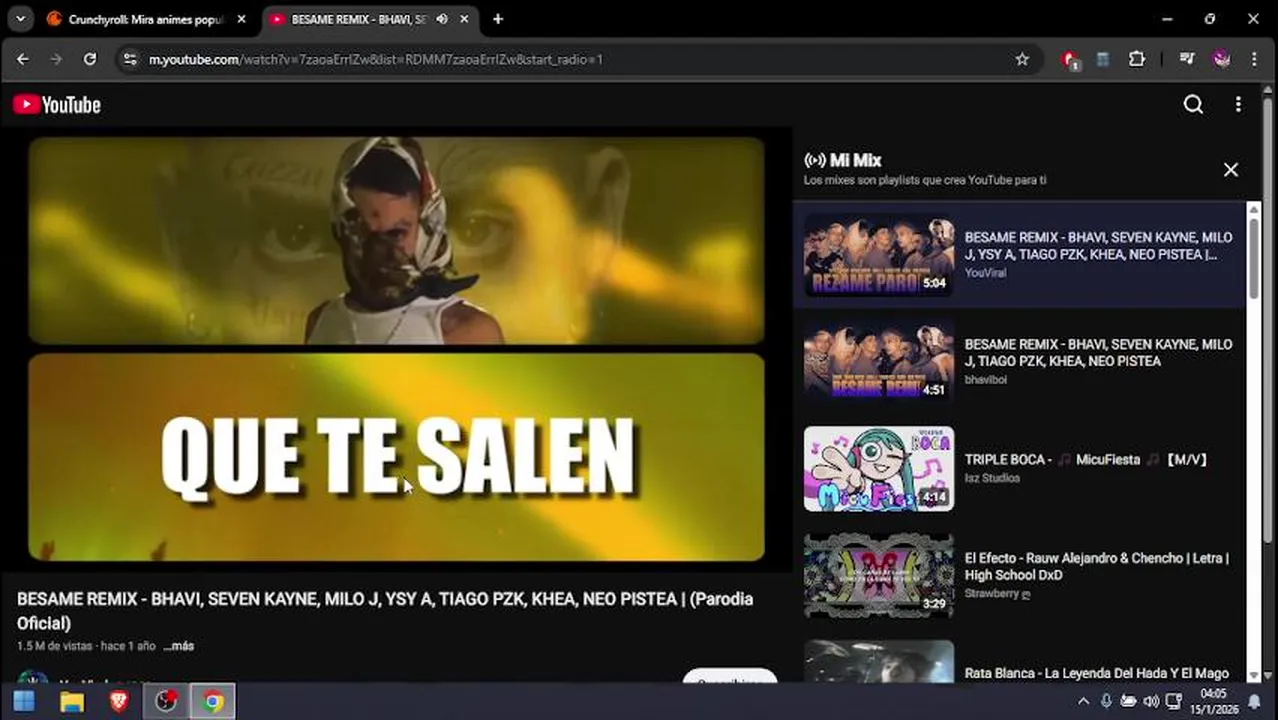
Task: Bookmark this page with the star icon
Action: click(1022, 59)
